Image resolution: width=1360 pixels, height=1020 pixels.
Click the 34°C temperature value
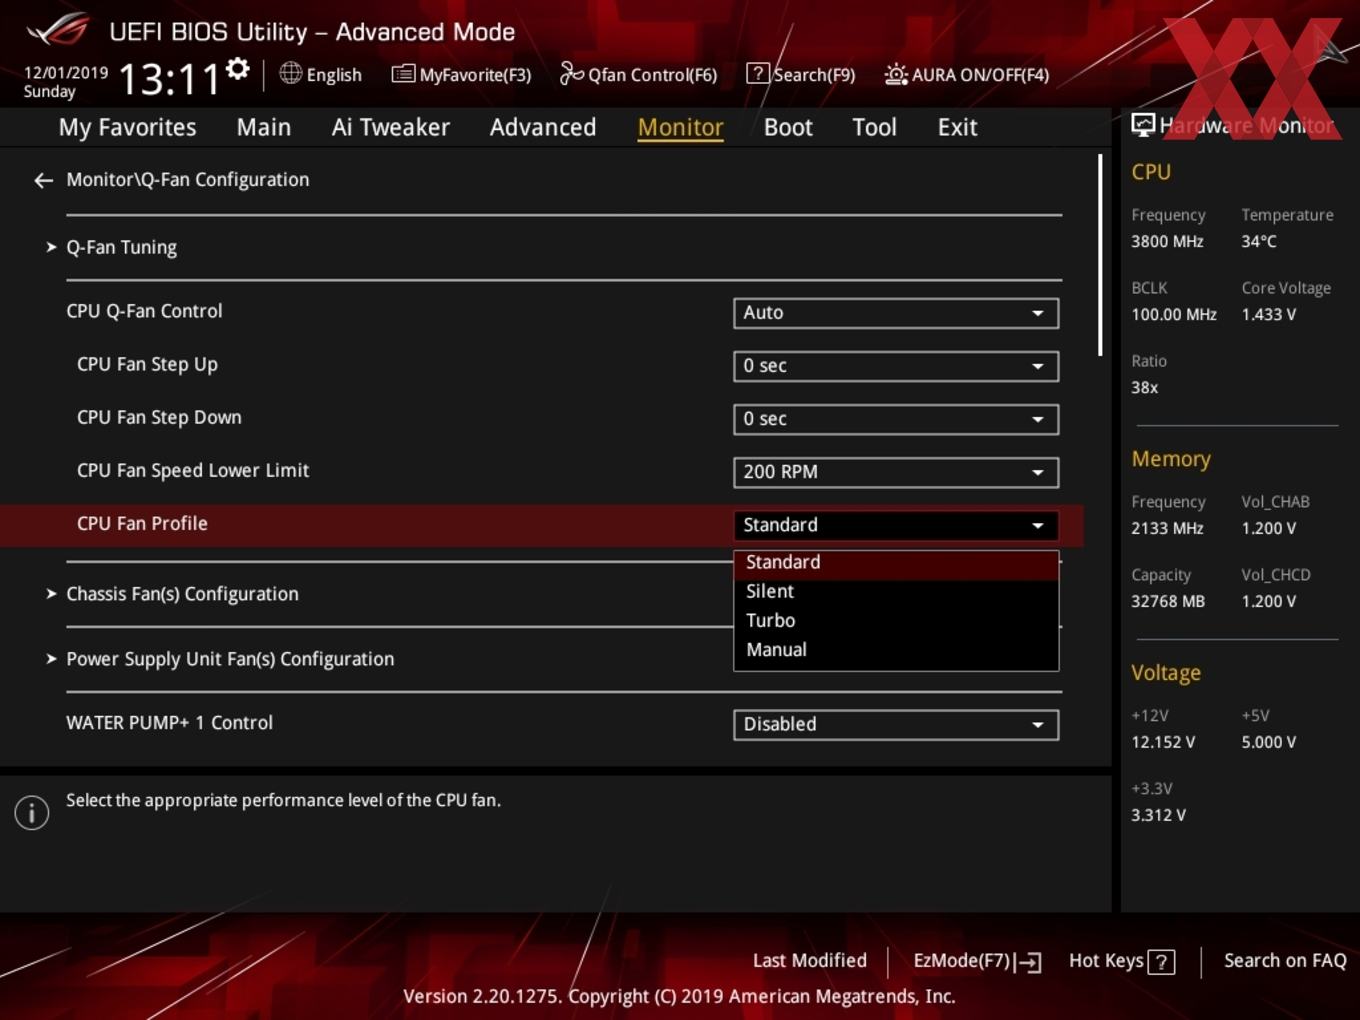click(1259, 242)
